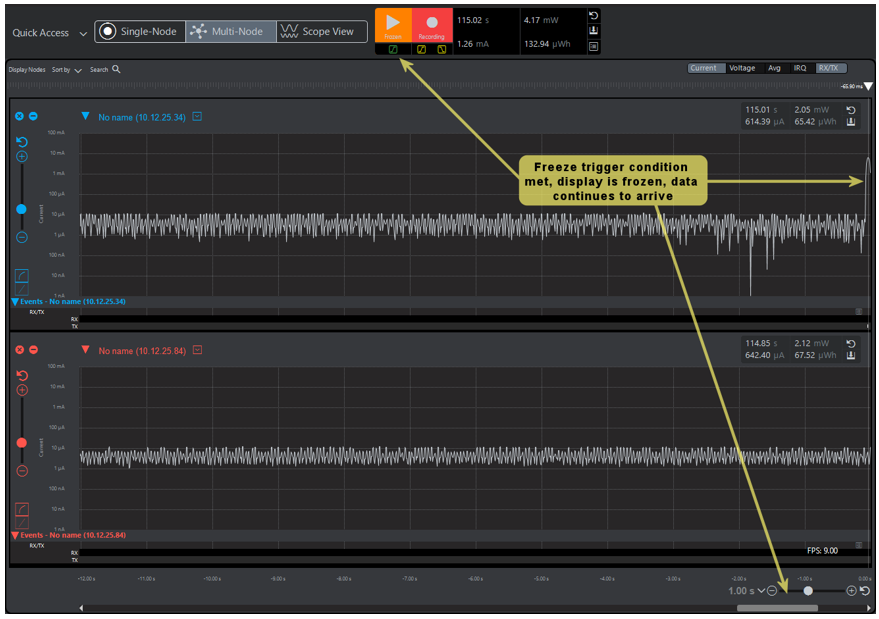
Task: Toggle the IRQ events display
Action: tap(800, 68)
